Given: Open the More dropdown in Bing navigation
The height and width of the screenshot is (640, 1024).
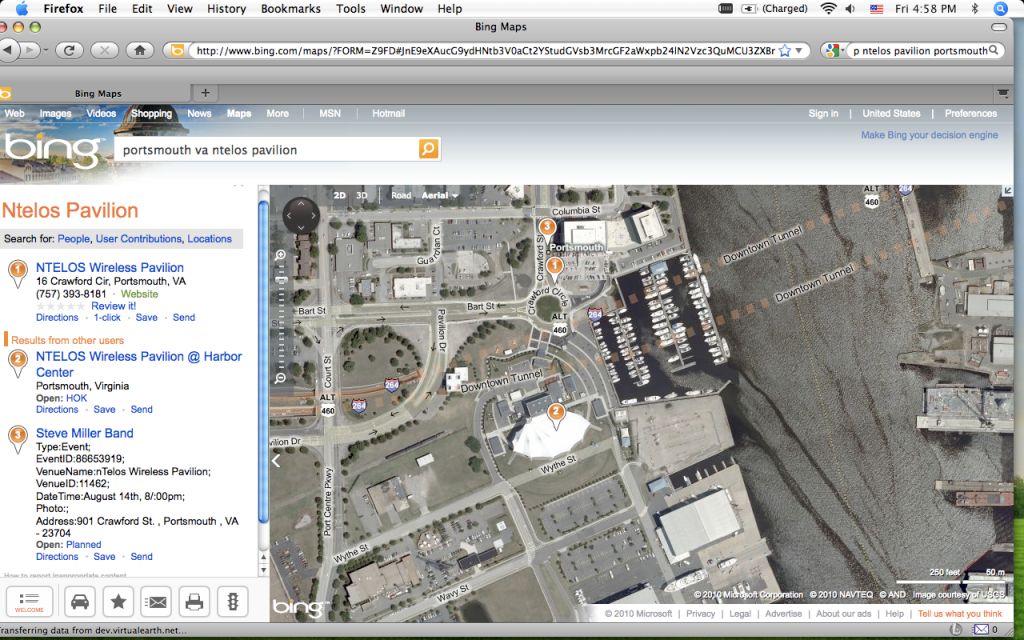Looking at the screenshot, I should point(278,113).
